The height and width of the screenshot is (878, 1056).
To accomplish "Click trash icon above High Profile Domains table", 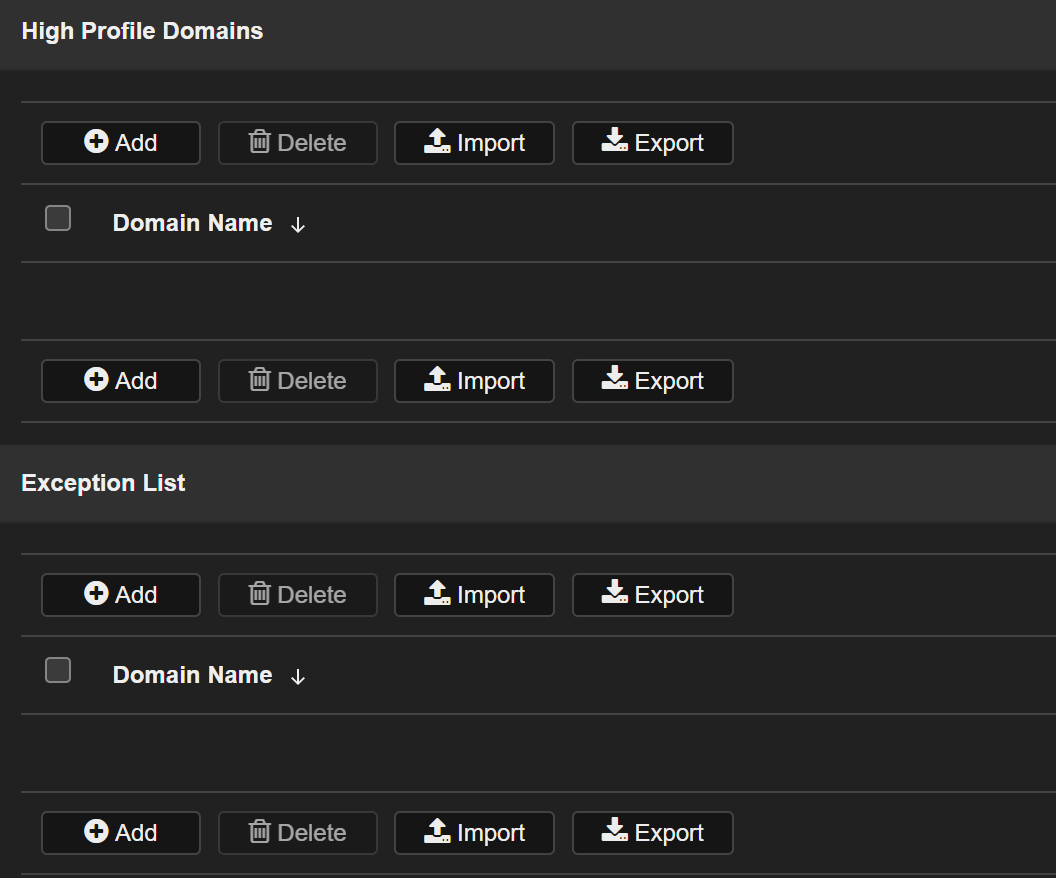I will (x=259, y=142).
